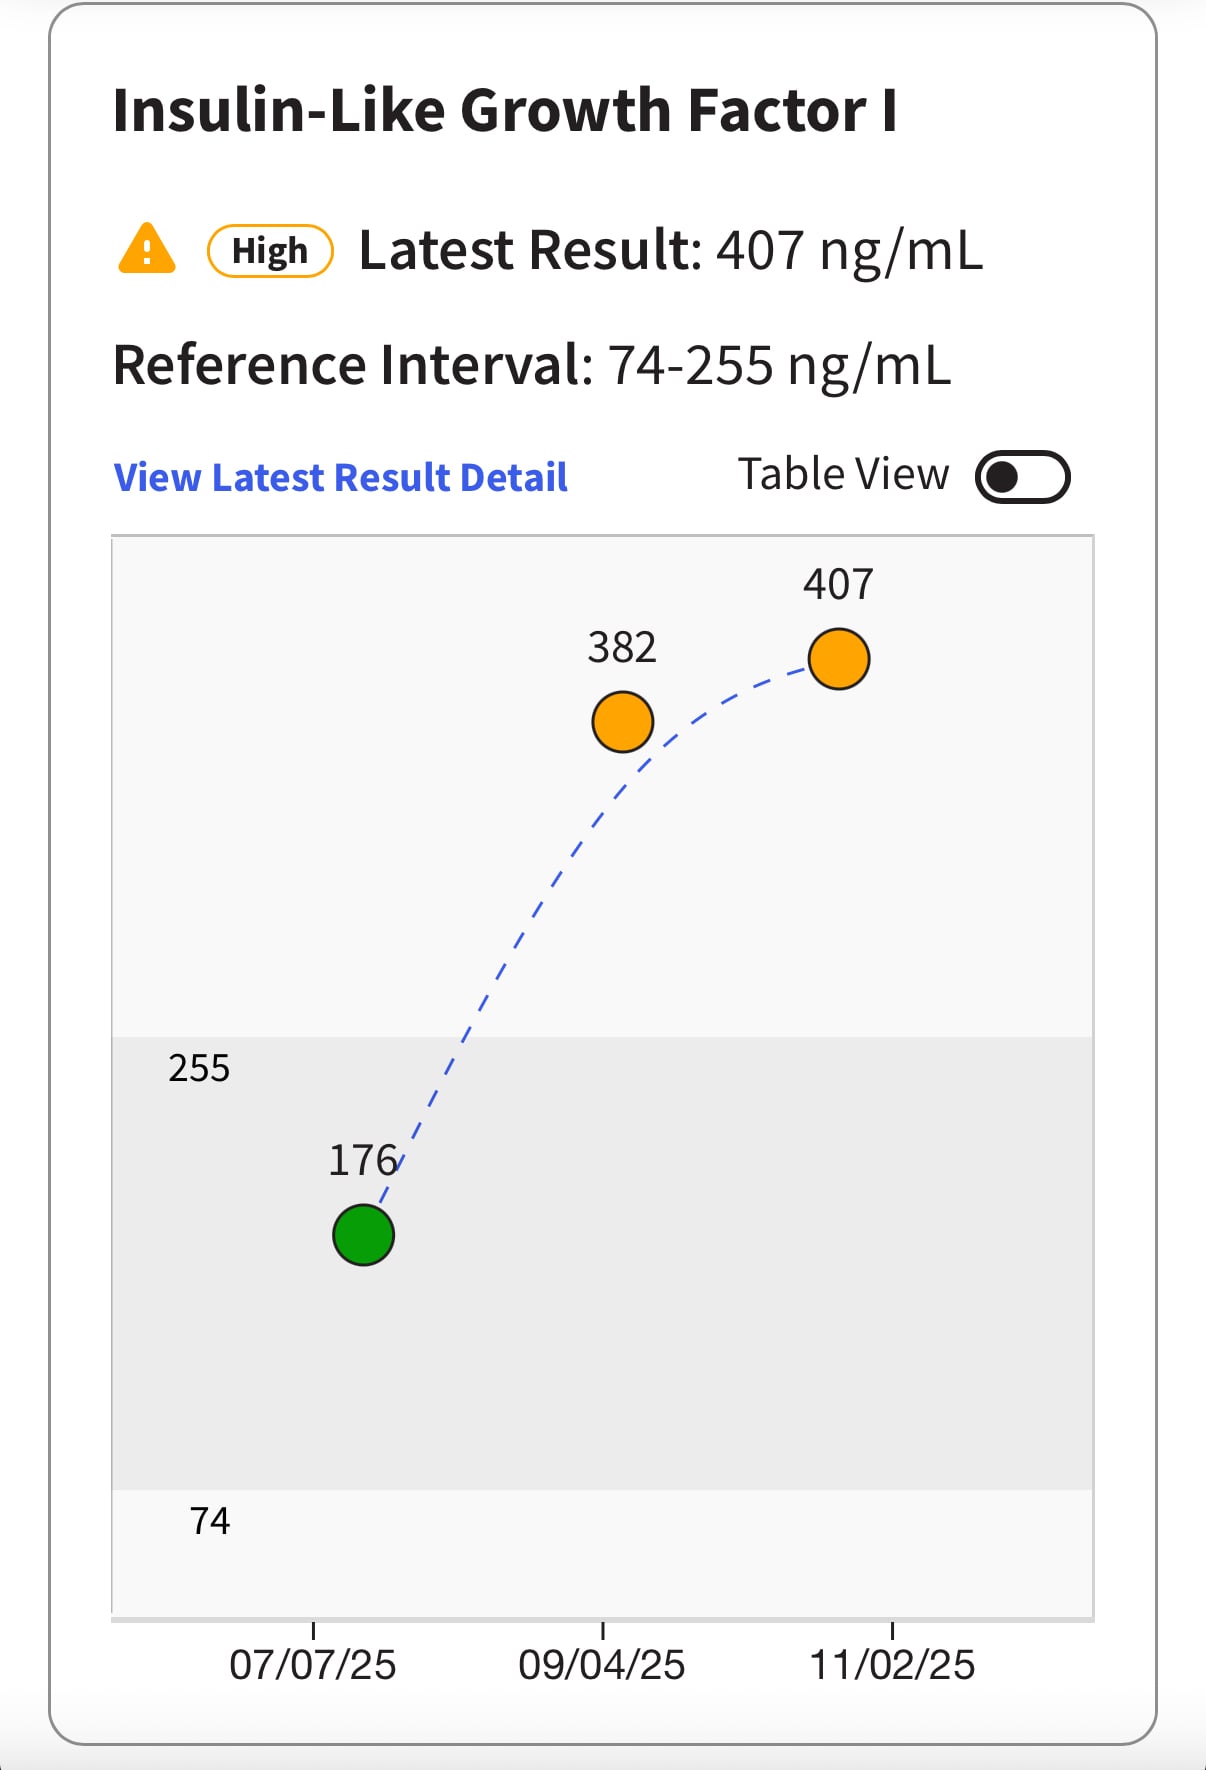This screenshot has width=1206, height=1770.
Task: Click the High status badge
Action: point(270,251)
